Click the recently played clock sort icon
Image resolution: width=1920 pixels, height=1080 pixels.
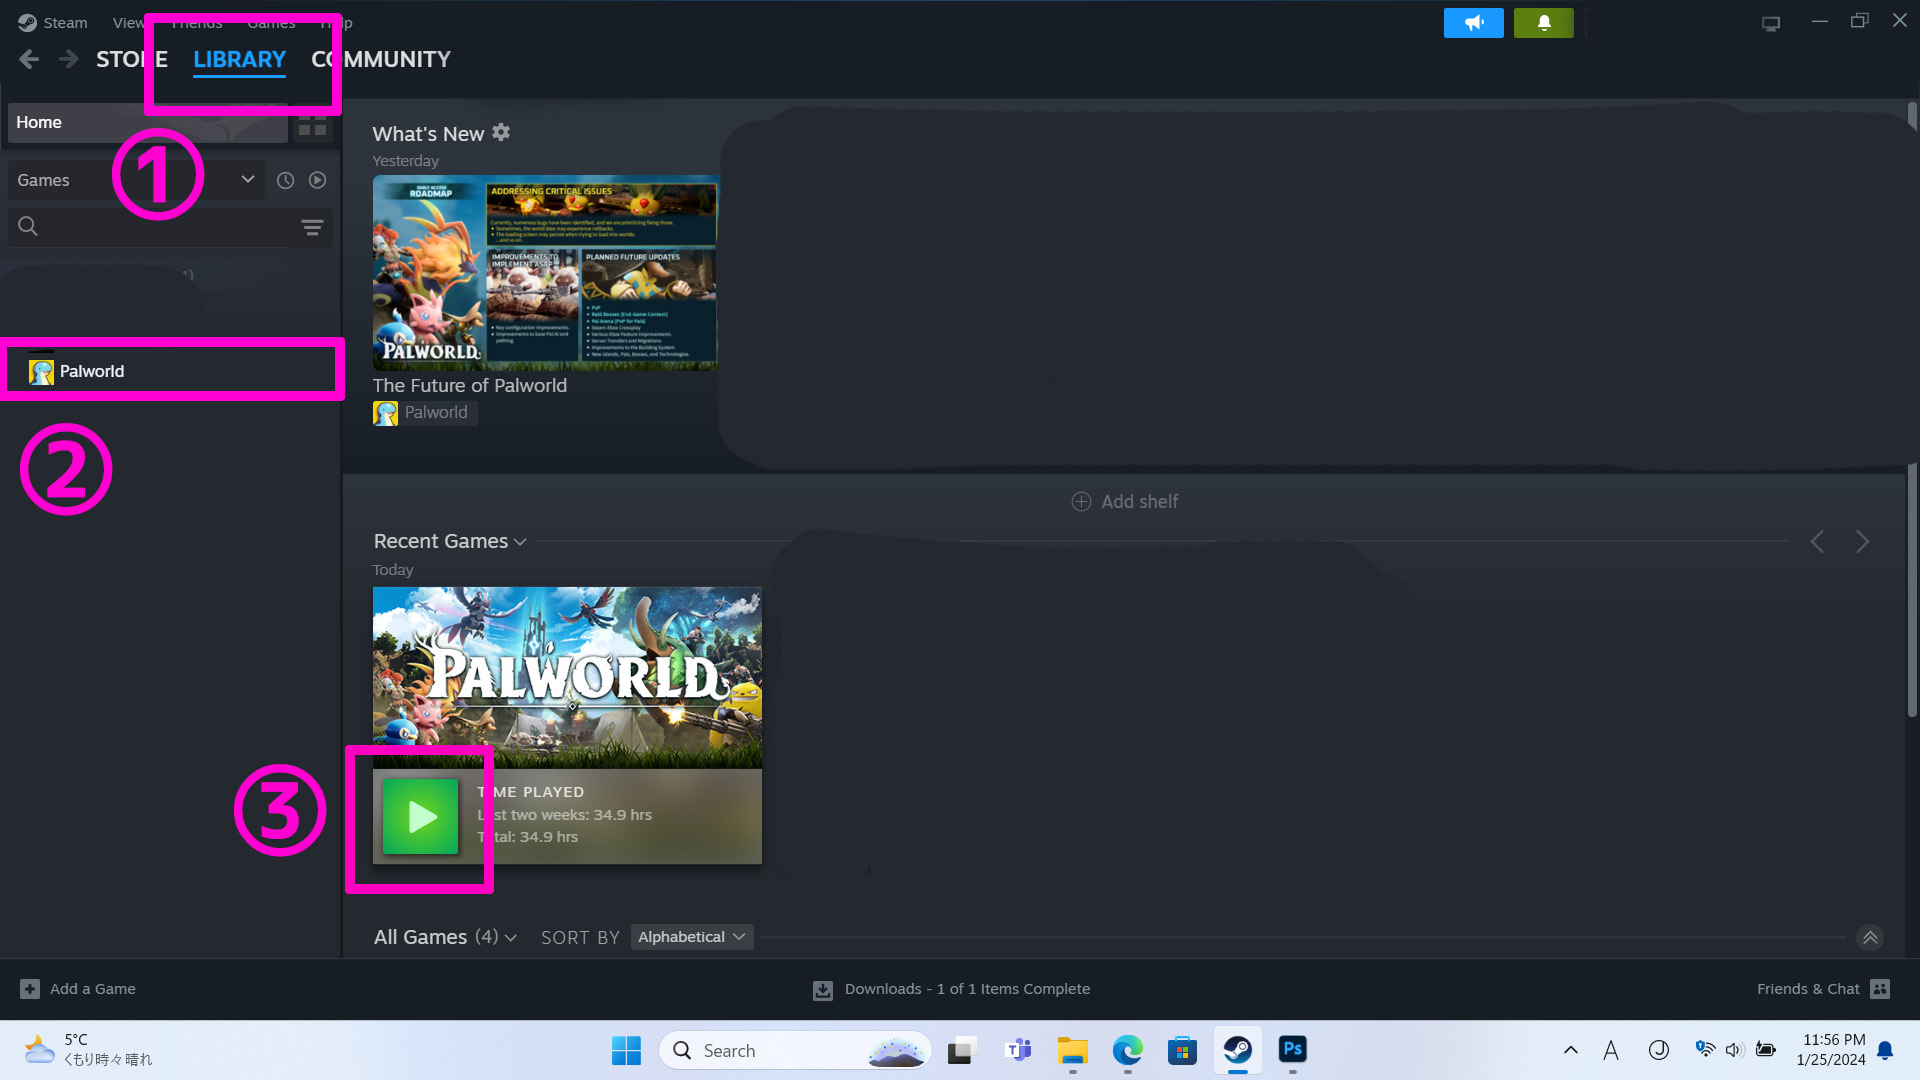(x=285, y=180)
